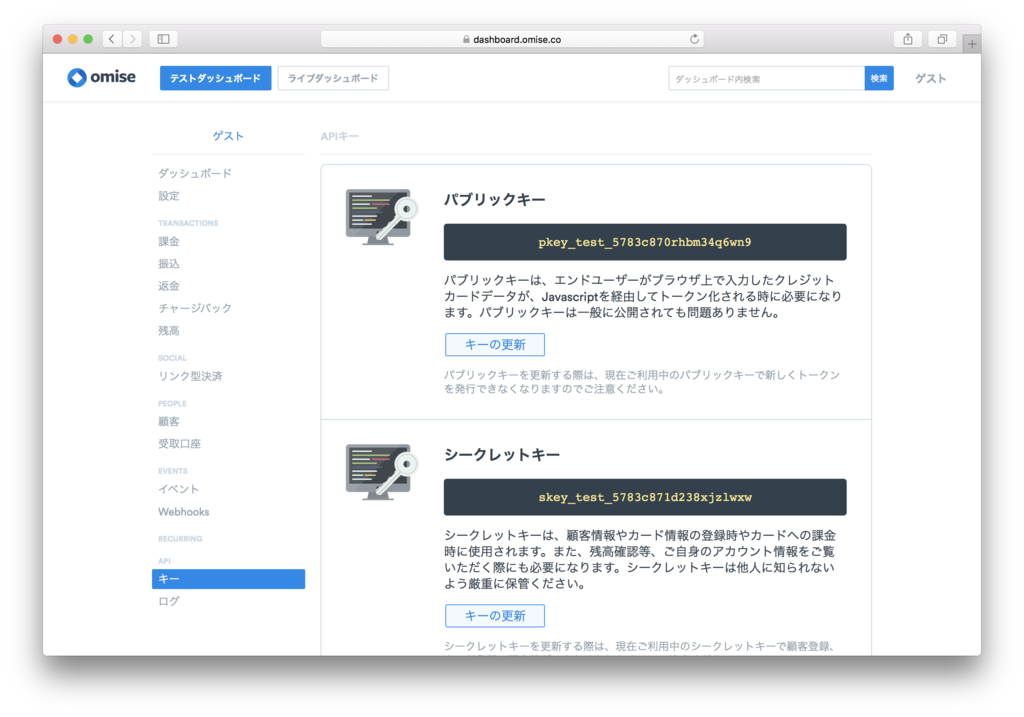The width and height of the screenshot is (1024, 717).
Task: Click the SOCIAL section label
Action: (x=172, y=358)
